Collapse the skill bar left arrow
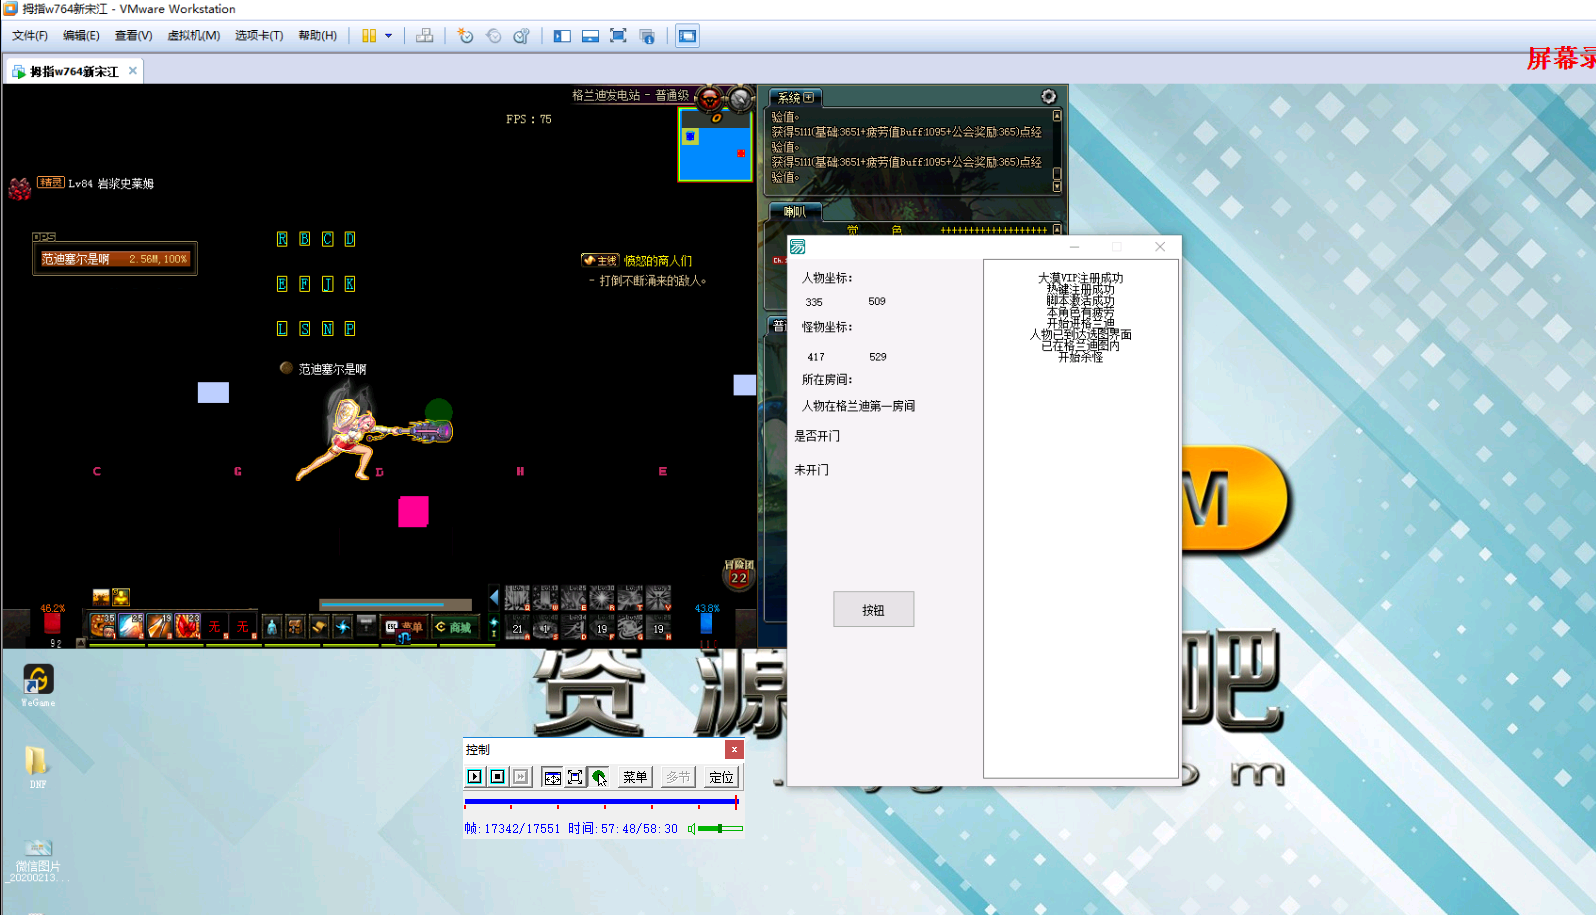 coord(494,597)
